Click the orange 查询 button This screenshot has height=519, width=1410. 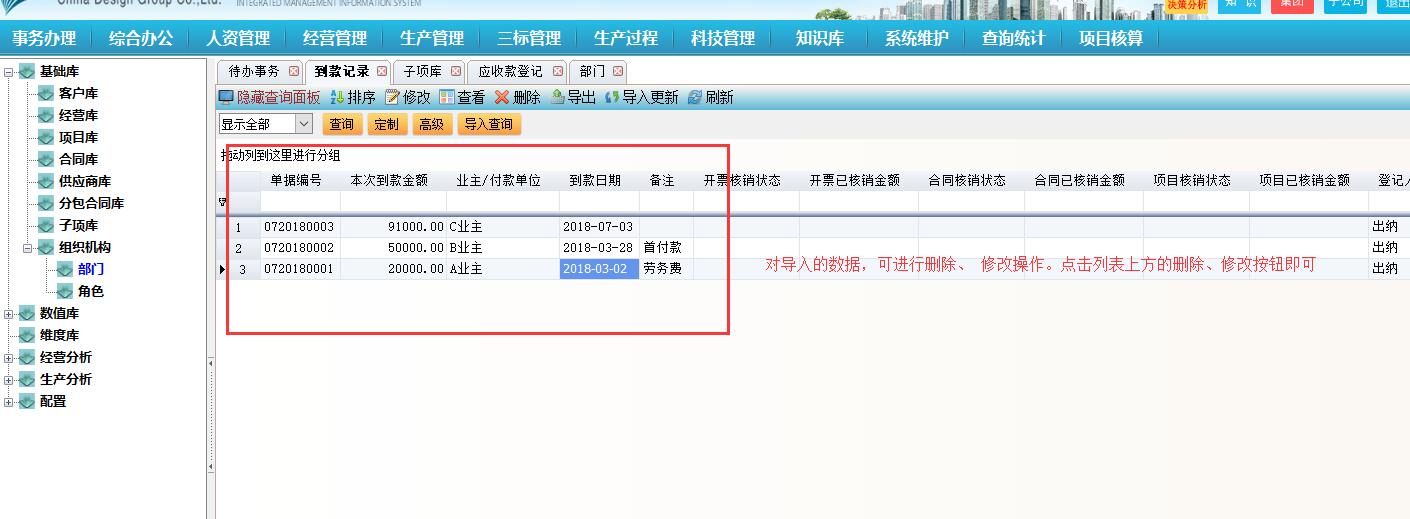click(342, 124)
